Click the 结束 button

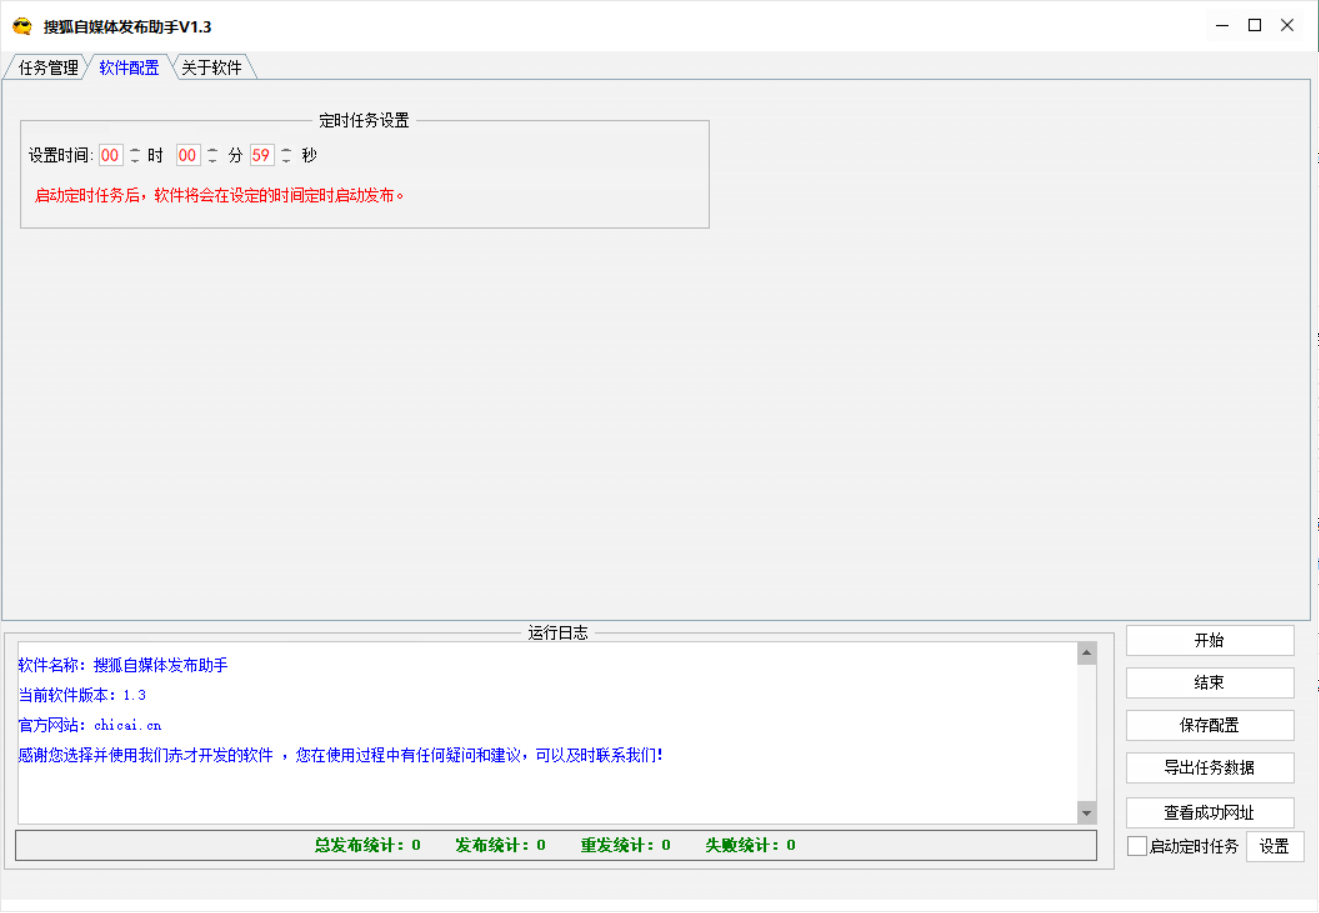pos(1210,683)
